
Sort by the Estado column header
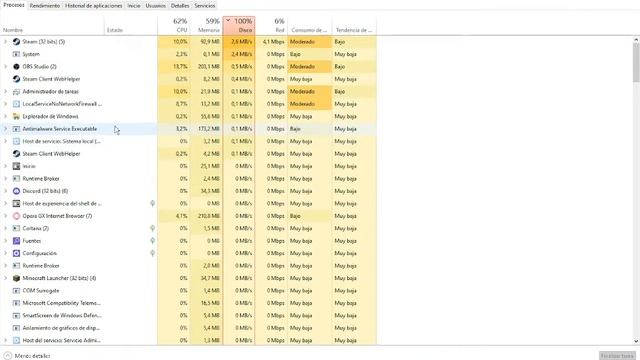point(131,25)
